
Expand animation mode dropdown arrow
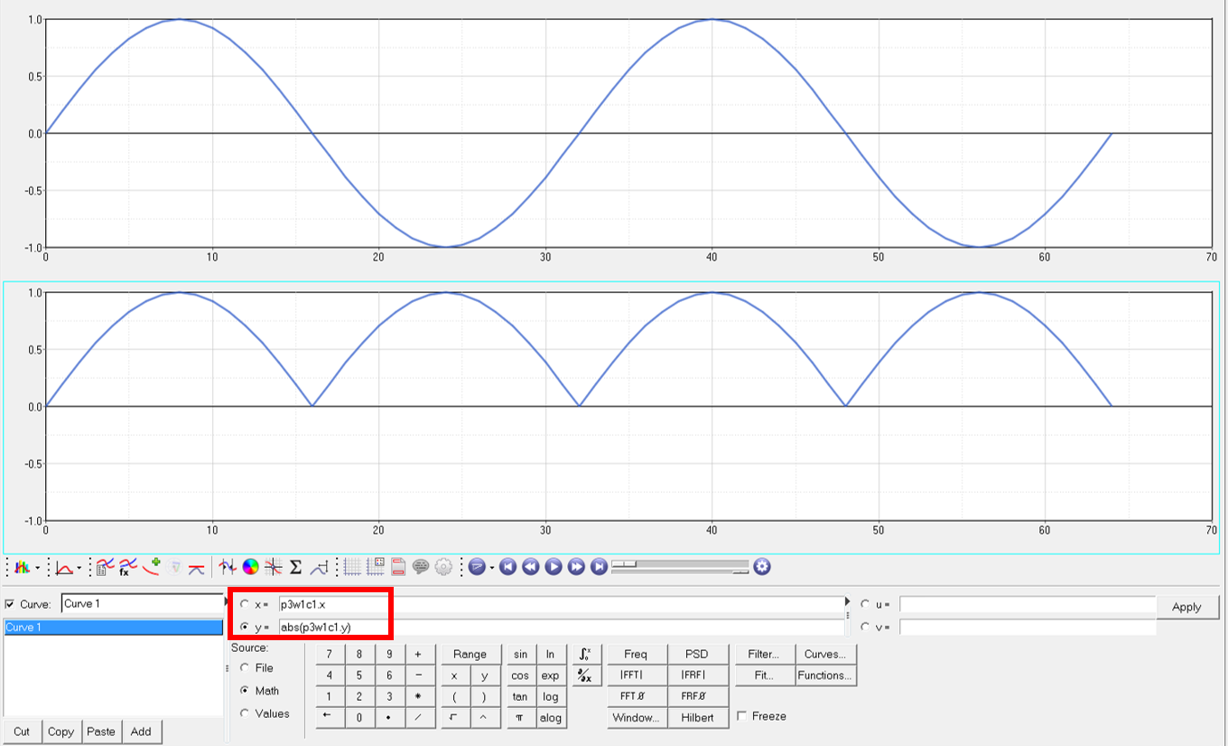click(x=492, y=568)
